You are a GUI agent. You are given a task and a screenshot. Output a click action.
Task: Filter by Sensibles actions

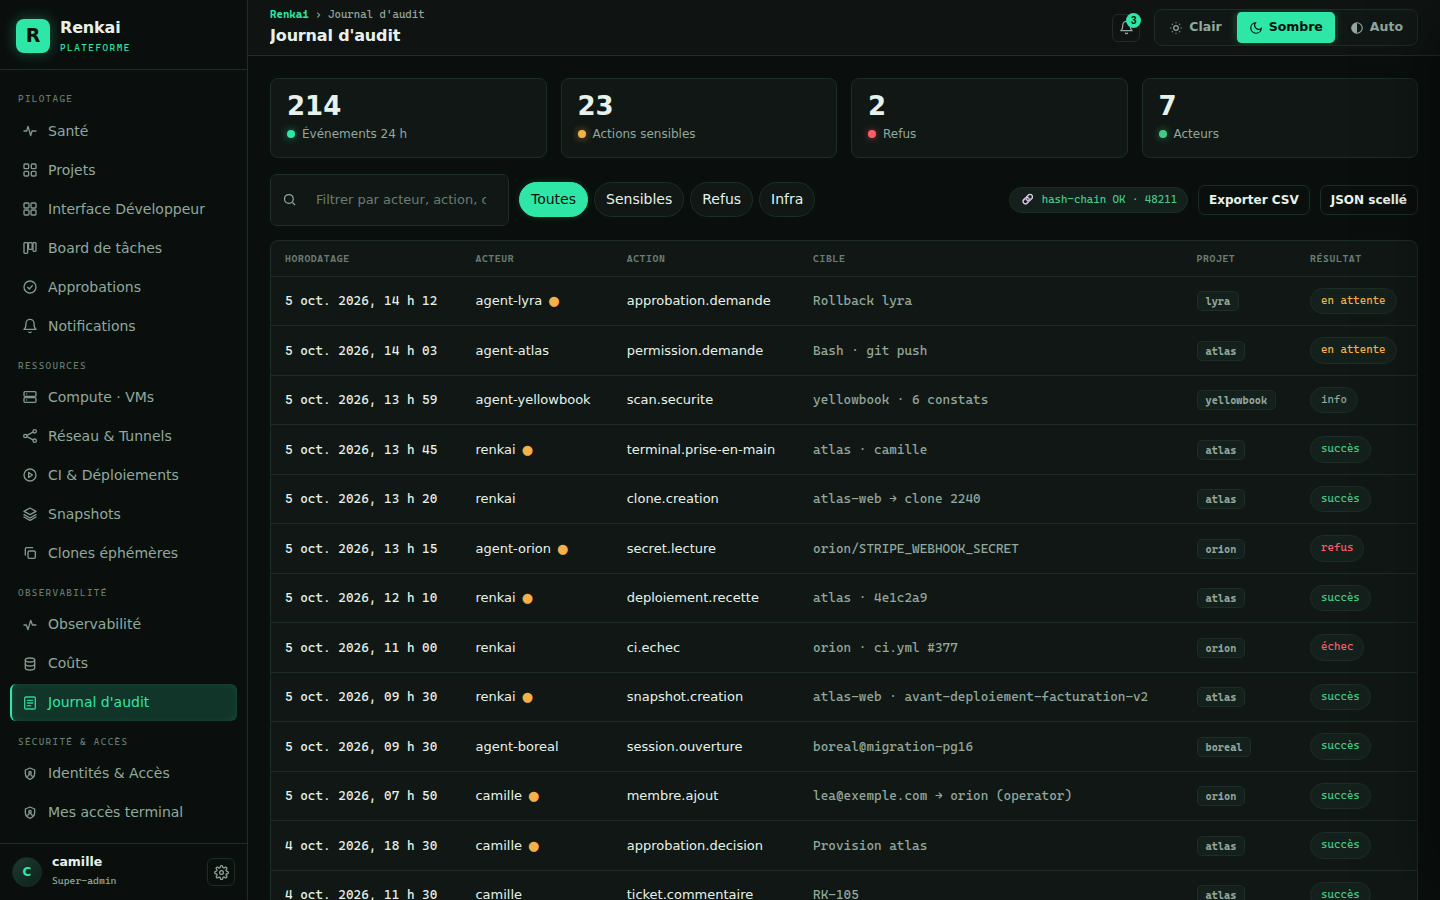pyautogui.click(x=639, y=199)
